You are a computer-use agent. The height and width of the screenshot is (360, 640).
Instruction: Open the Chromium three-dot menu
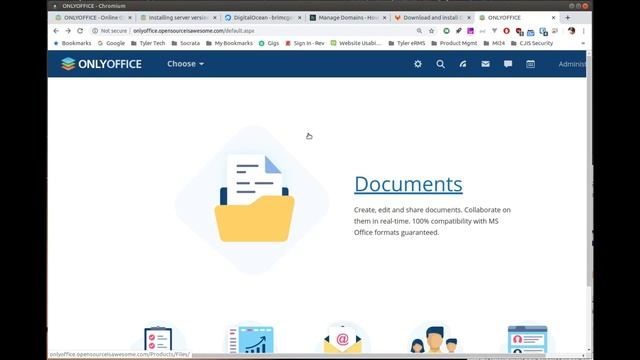tap(584, 31)
